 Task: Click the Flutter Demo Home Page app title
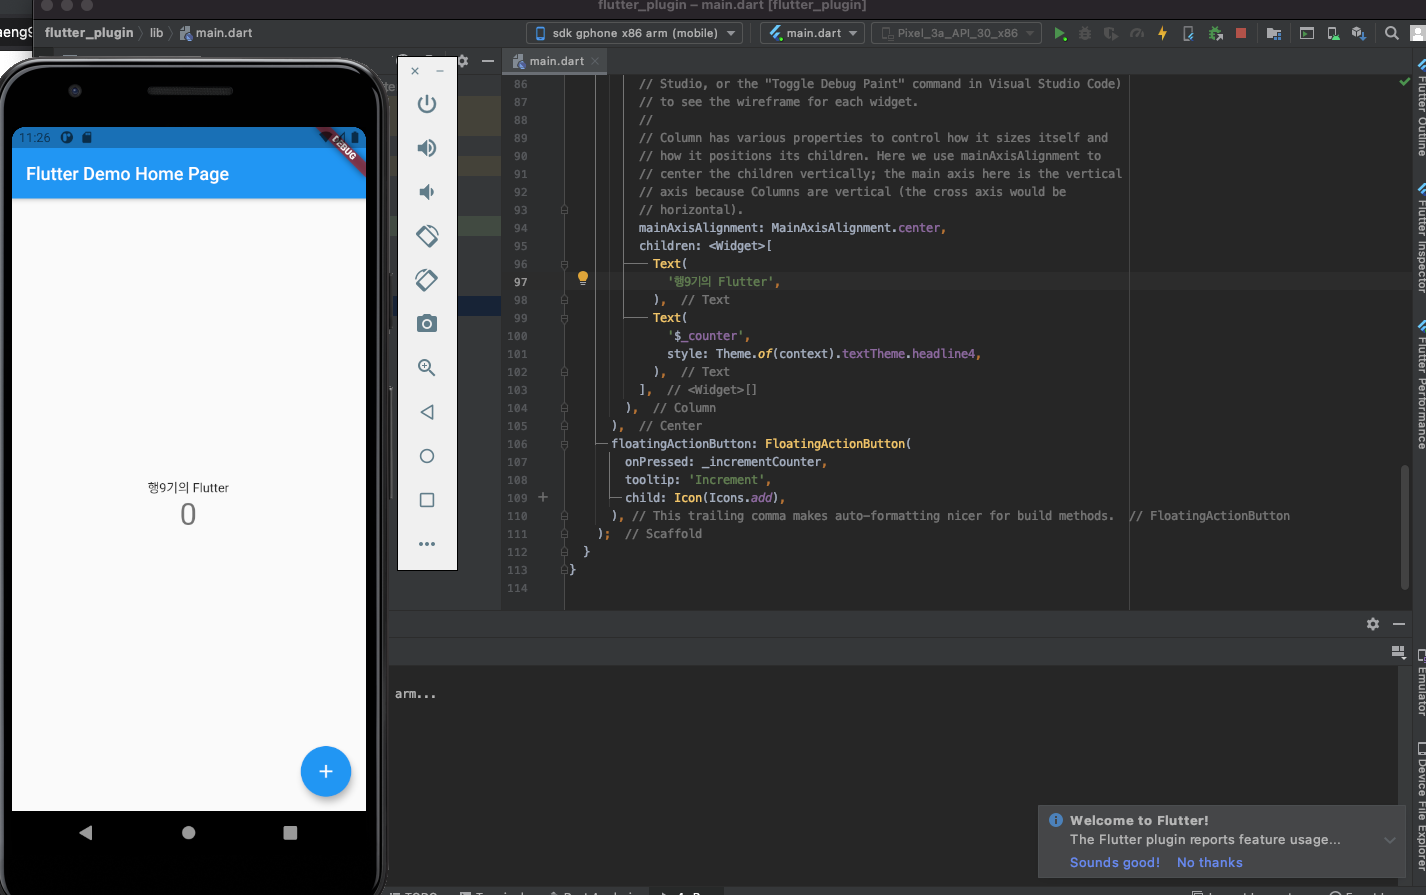click(127, 174)
